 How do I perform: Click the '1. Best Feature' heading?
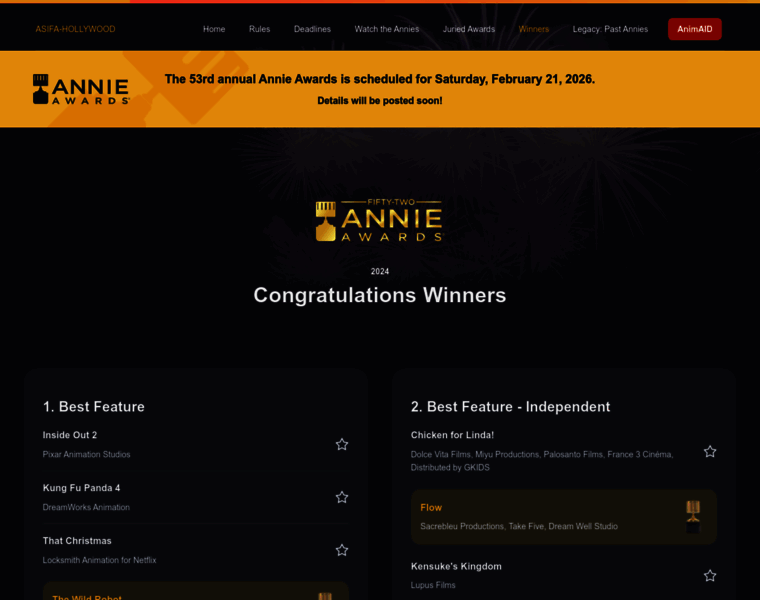(x=94, y=407)
